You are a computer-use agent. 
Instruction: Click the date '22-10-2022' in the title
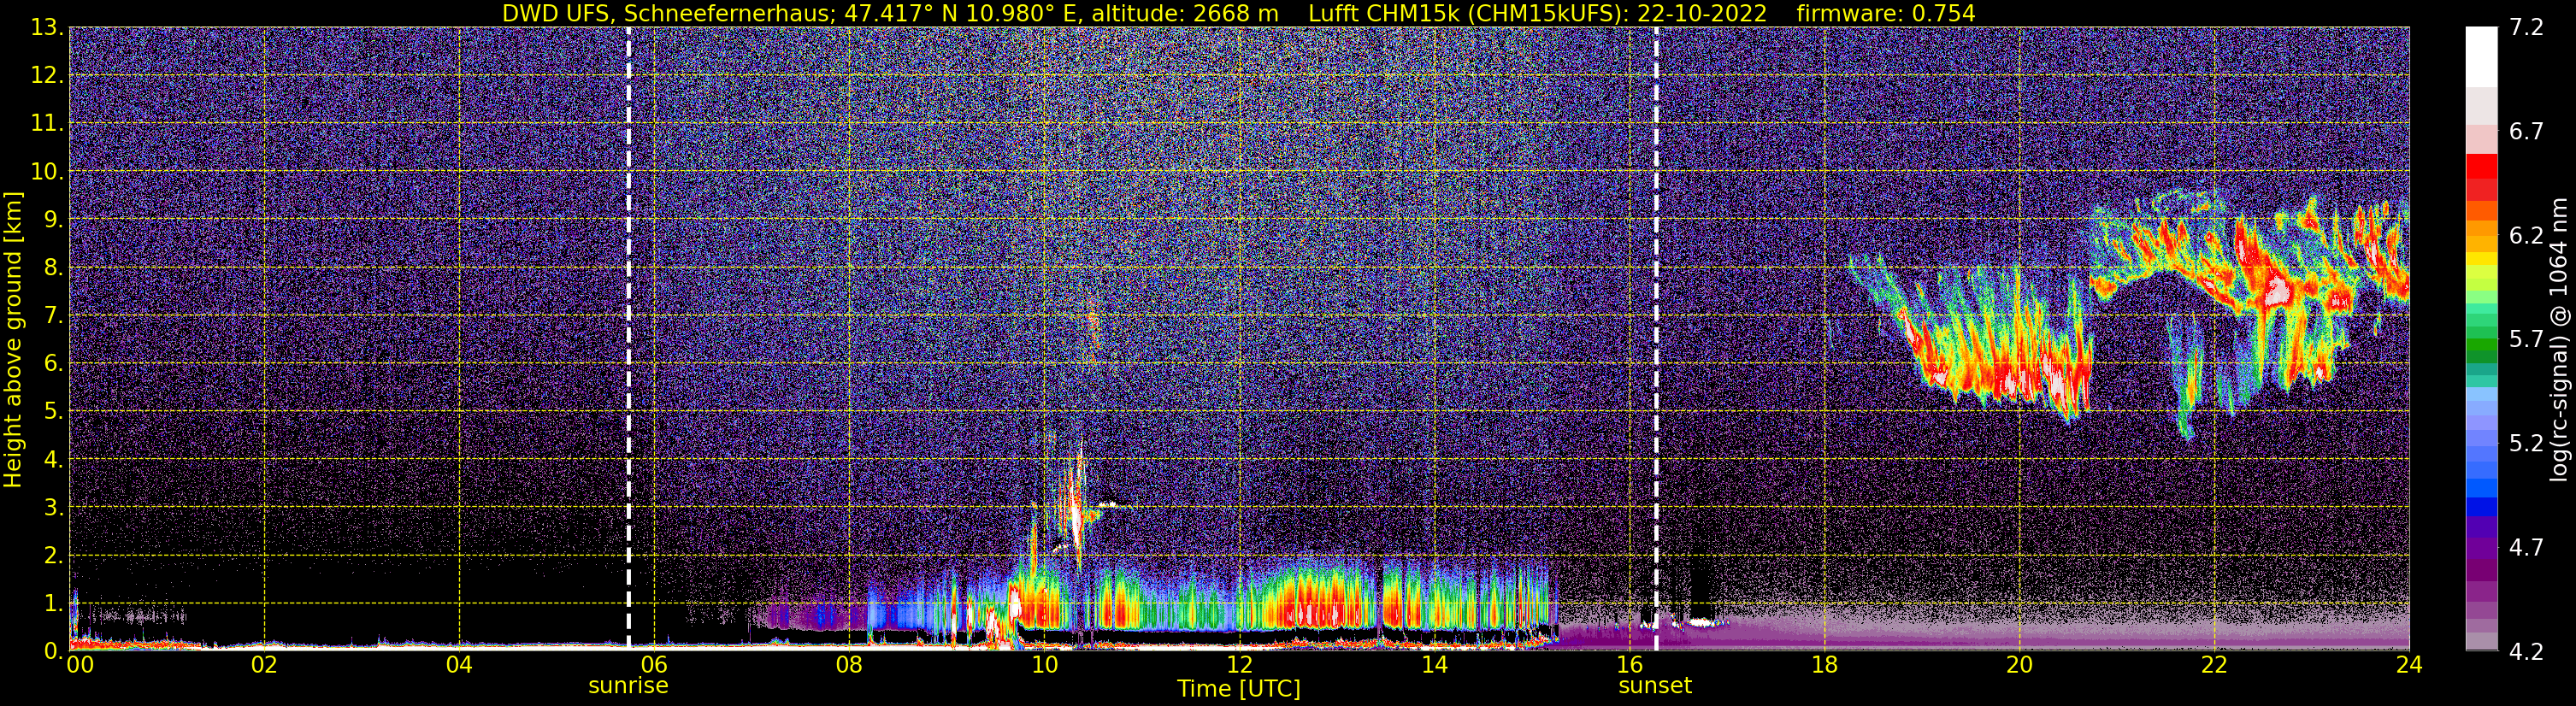1702,13
